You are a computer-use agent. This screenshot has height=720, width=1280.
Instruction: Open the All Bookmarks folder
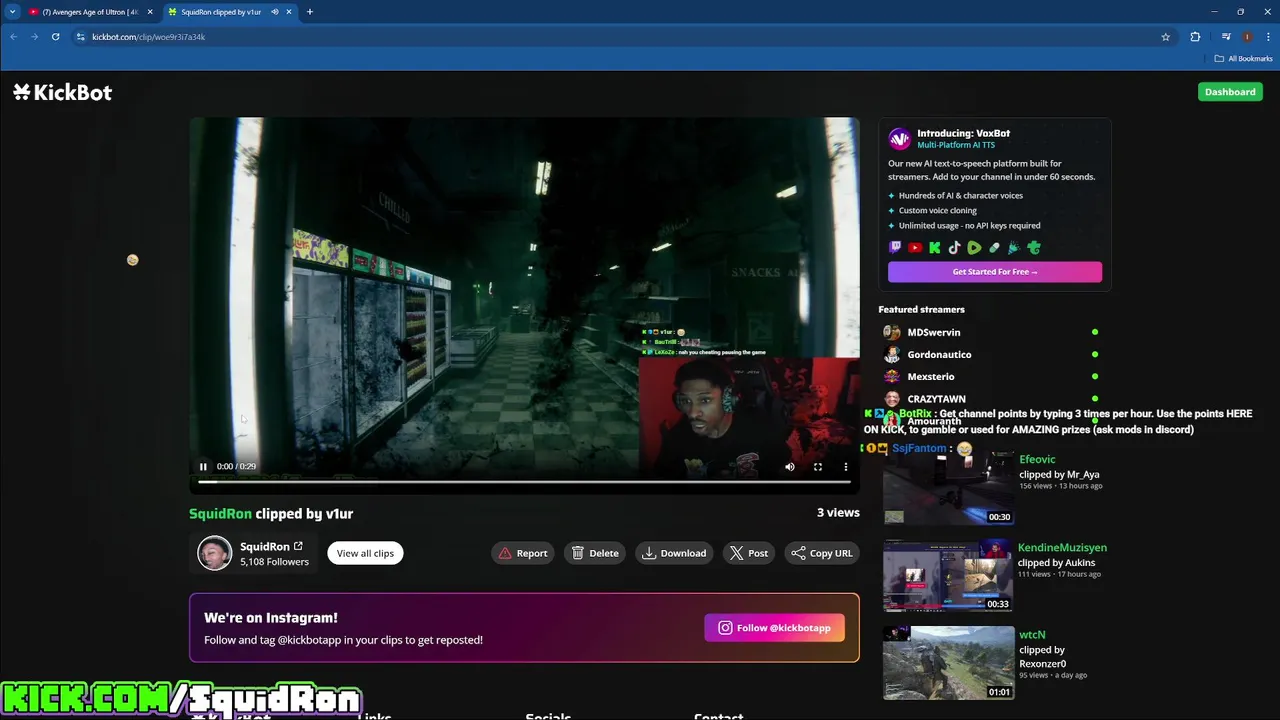coord(1243,59)
